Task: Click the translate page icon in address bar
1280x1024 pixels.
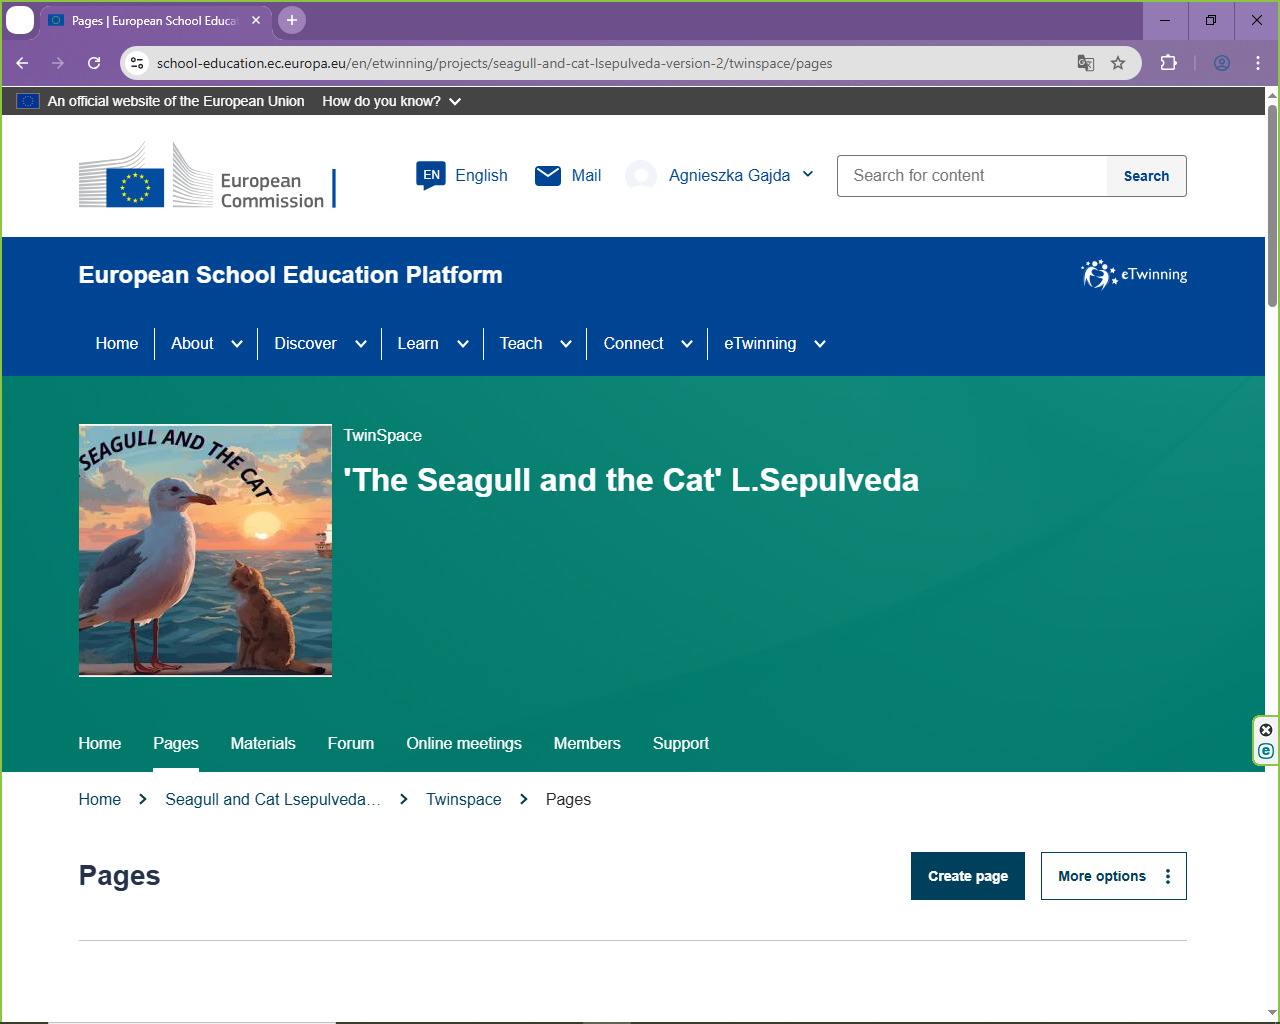Action: pos(1086,63)
